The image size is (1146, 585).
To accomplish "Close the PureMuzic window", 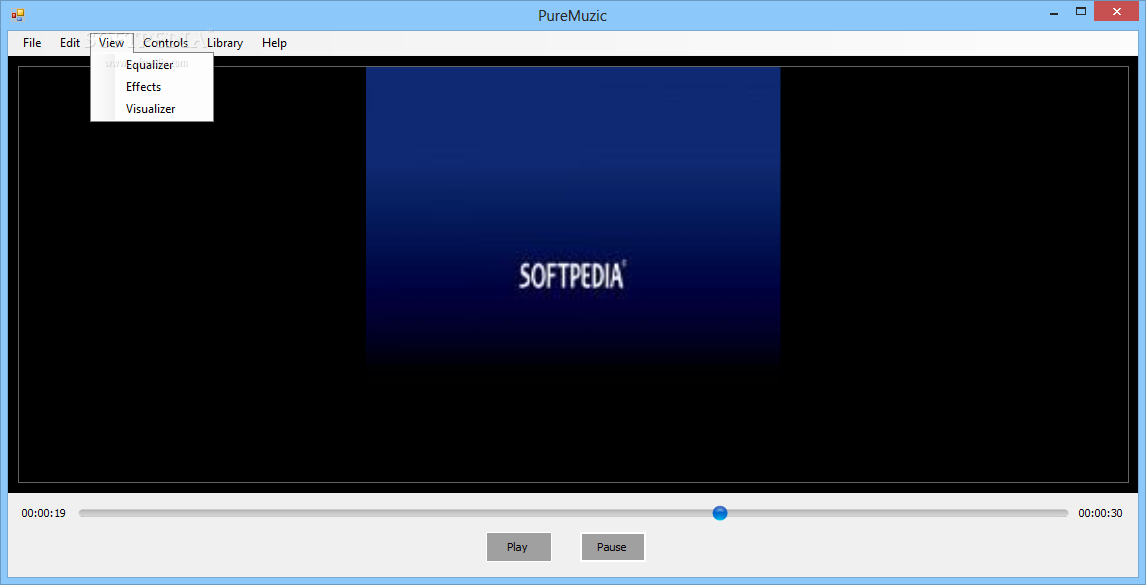I will [x=1117, y=12].
